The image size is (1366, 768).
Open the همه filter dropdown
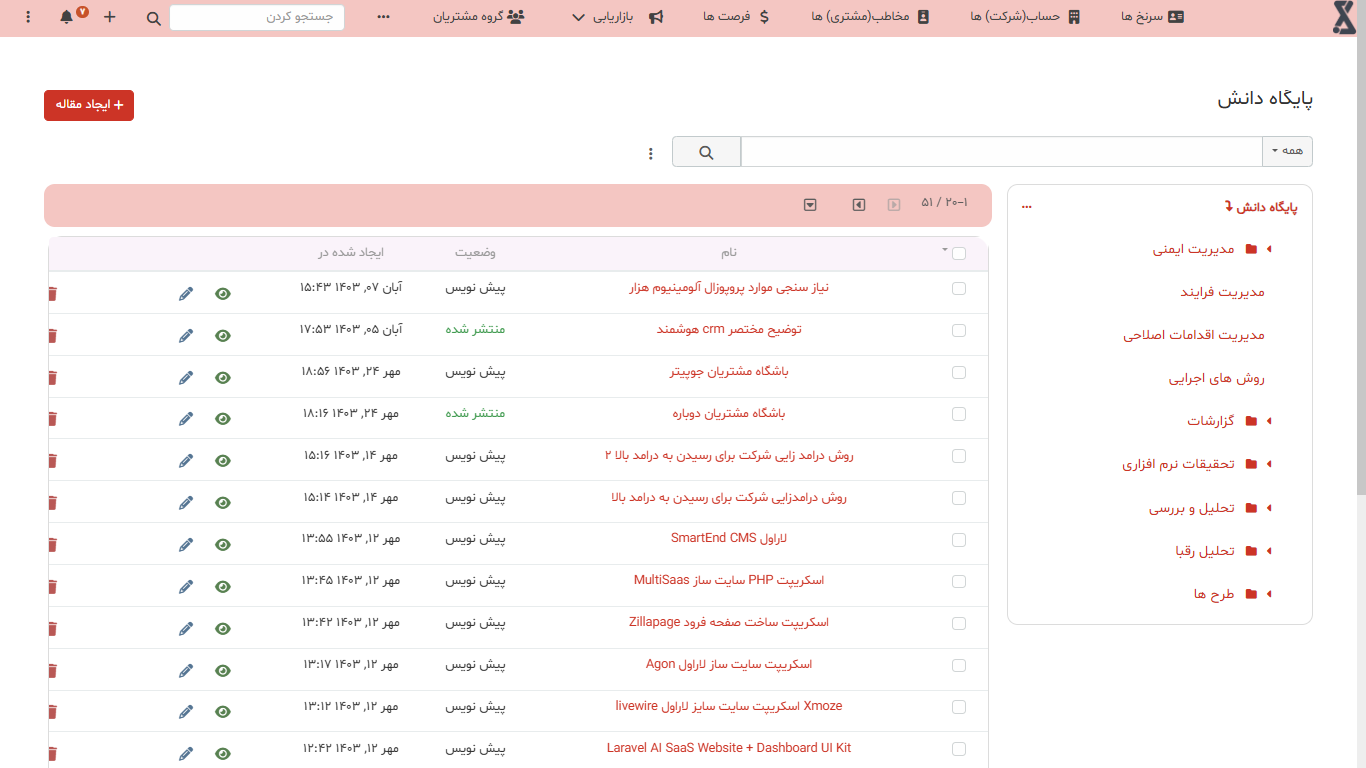(x=1288, y=152)
